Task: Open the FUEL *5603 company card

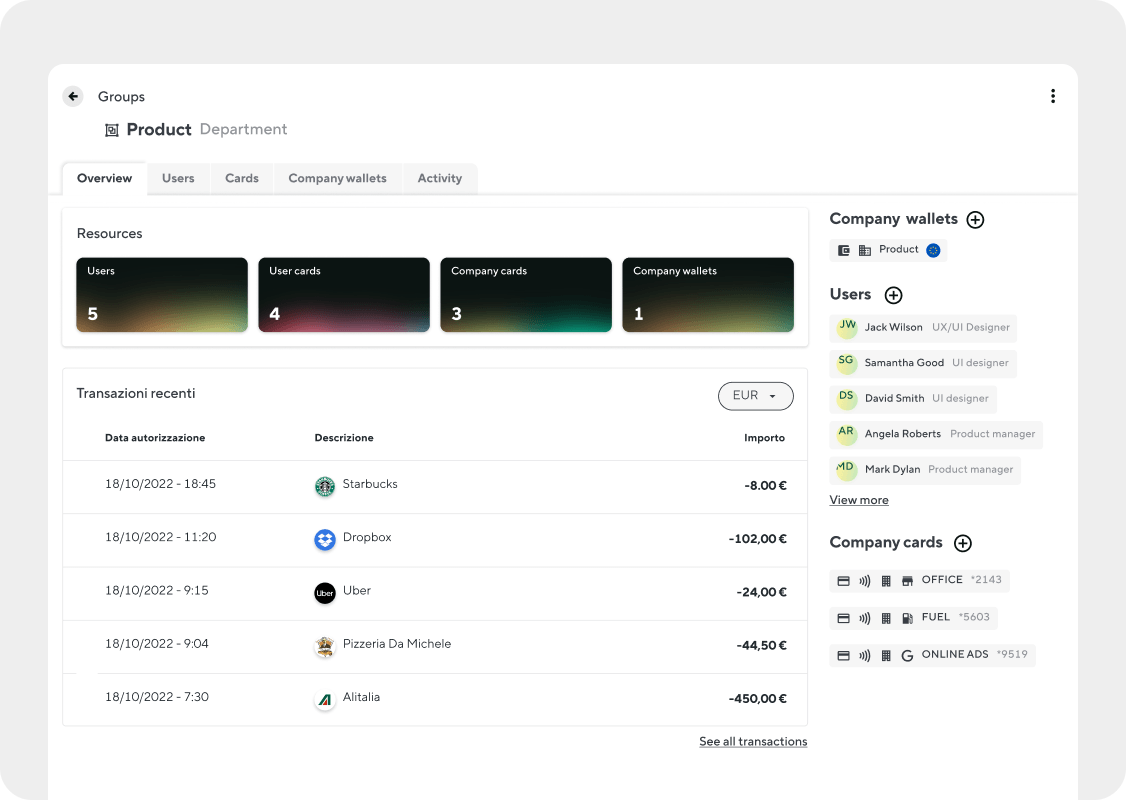Action: [x=914, y=618]
